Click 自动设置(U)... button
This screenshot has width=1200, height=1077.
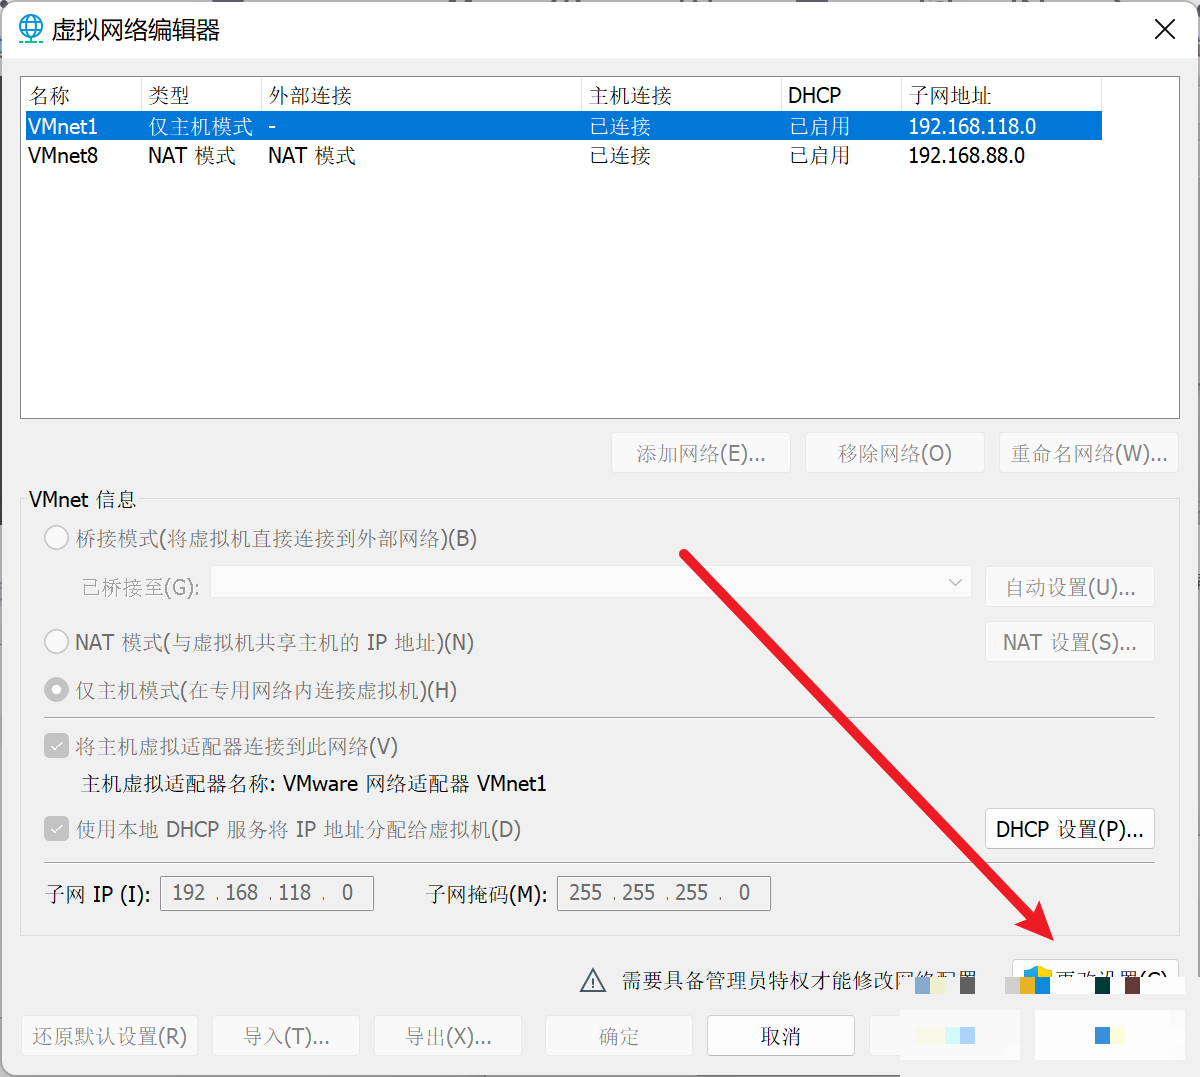(1070, 587)
